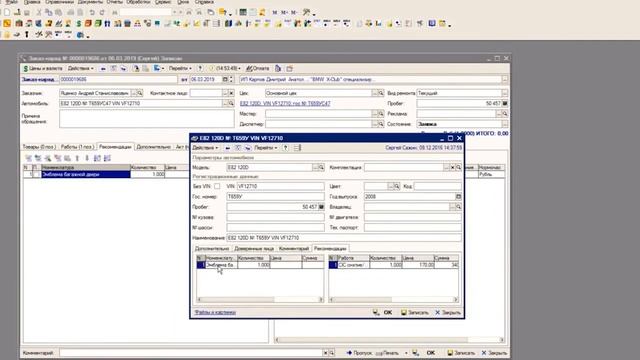
Task: Click the green dollar sign icon in second toolbar row
Action: click(78, 24)
